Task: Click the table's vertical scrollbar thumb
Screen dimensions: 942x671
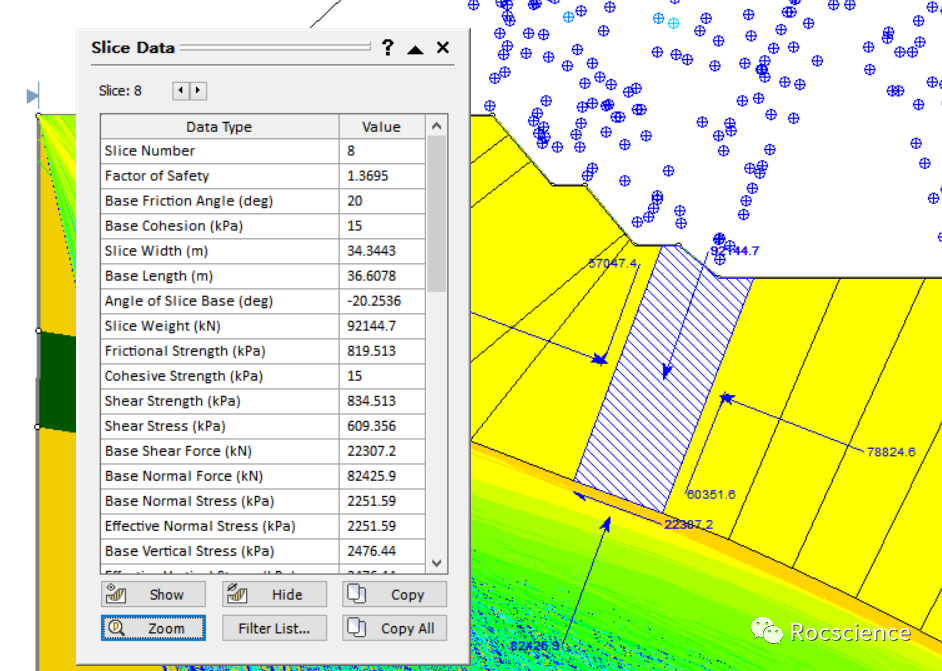Action: 436,214
